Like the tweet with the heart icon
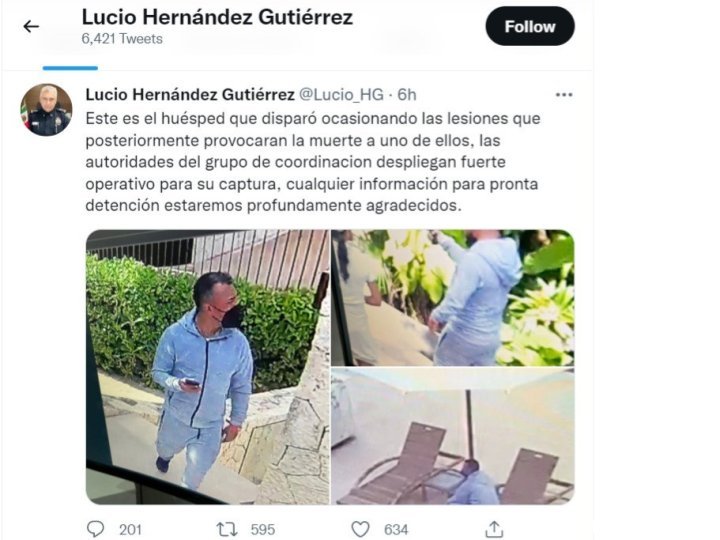Image resolution: width=720 pixels, height=540 pixels. (x=360, y=529)
